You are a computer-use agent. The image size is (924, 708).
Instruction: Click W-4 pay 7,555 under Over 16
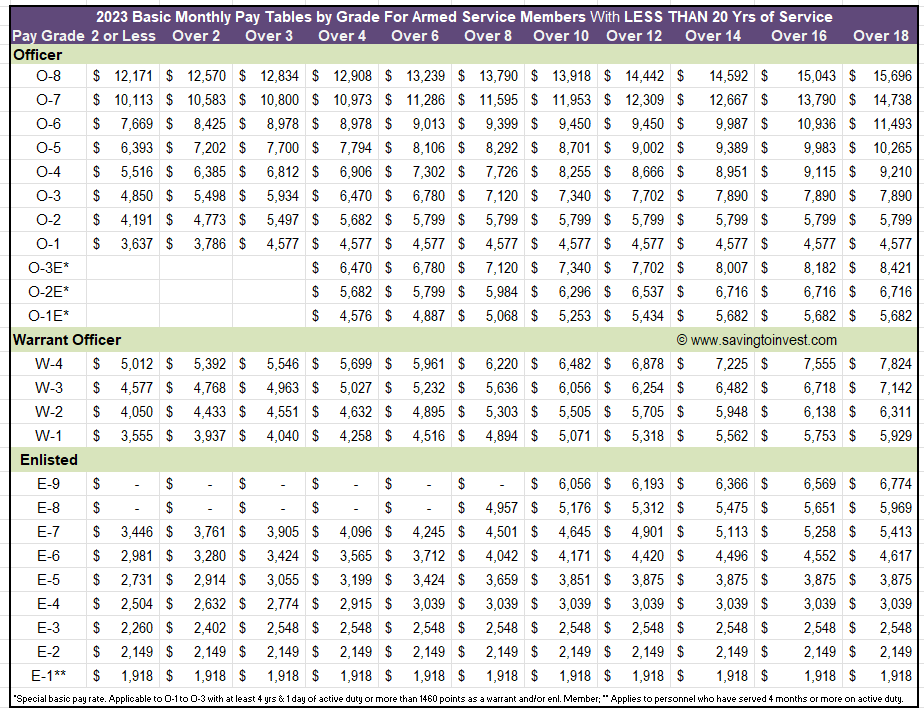click(820, 364)
